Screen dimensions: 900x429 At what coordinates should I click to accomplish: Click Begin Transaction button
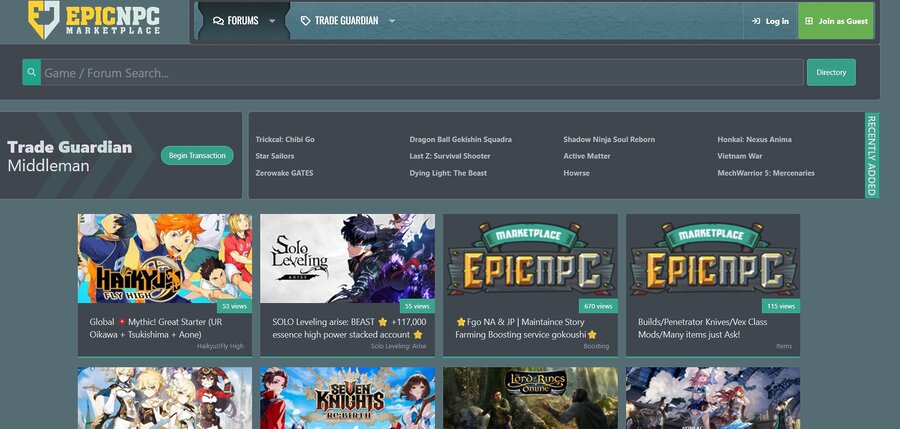tap(197, 156)
